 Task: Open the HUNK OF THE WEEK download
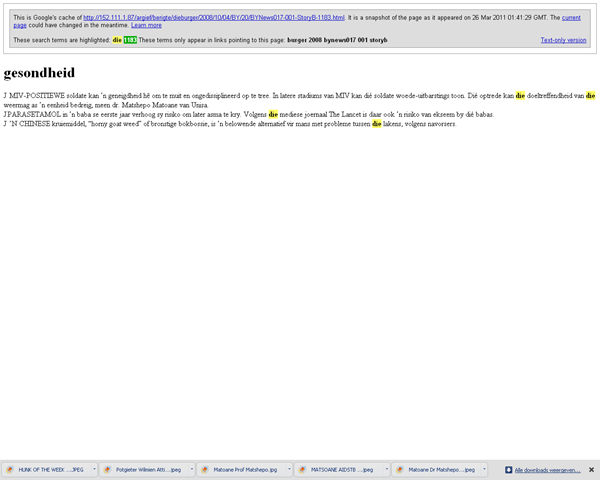[51, 470]
